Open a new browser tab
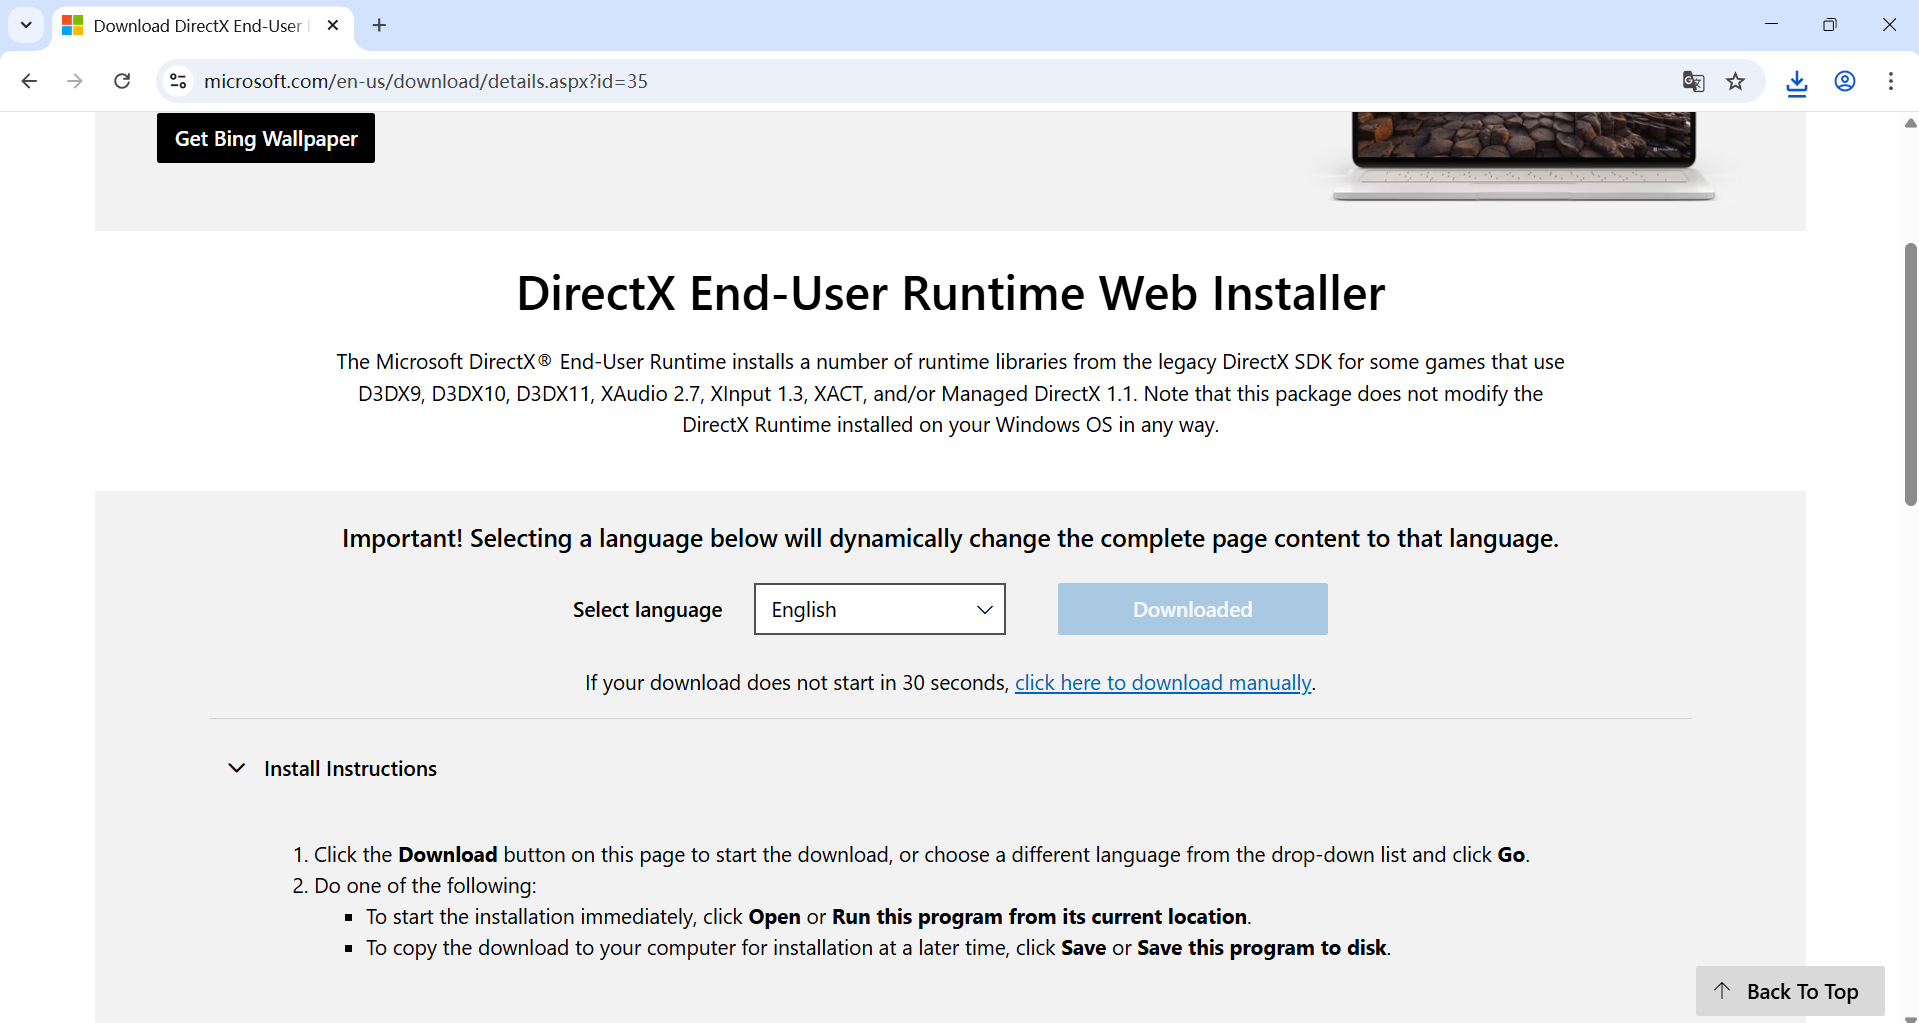 [x=379, y=25]
